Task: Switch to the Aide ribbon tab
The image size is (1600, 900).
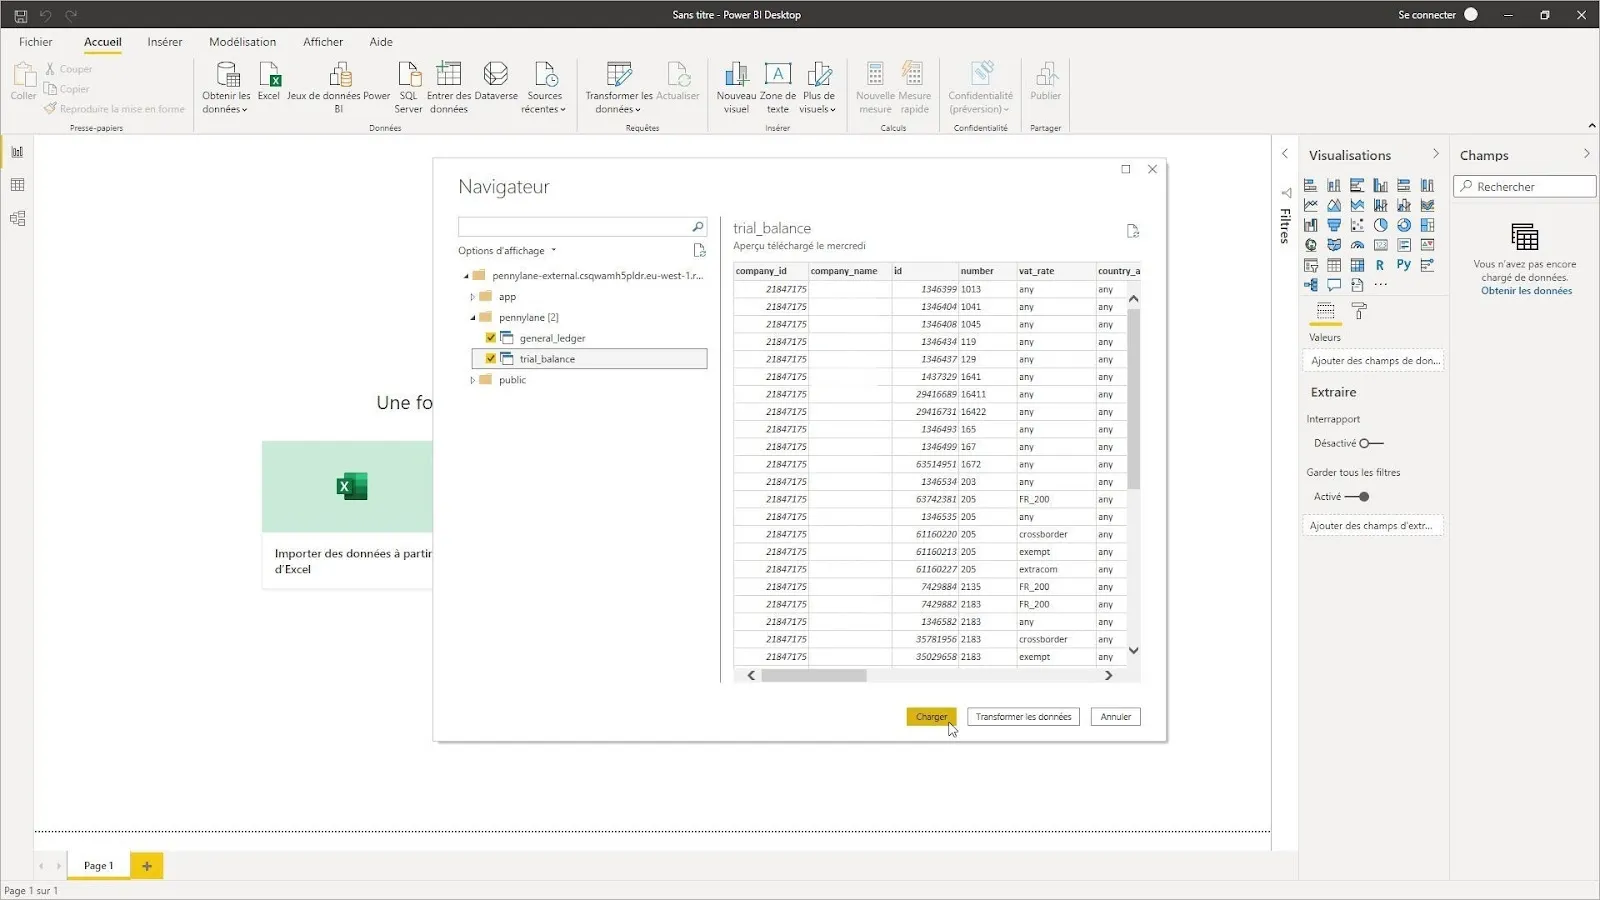Action: (x=381, y=42)
